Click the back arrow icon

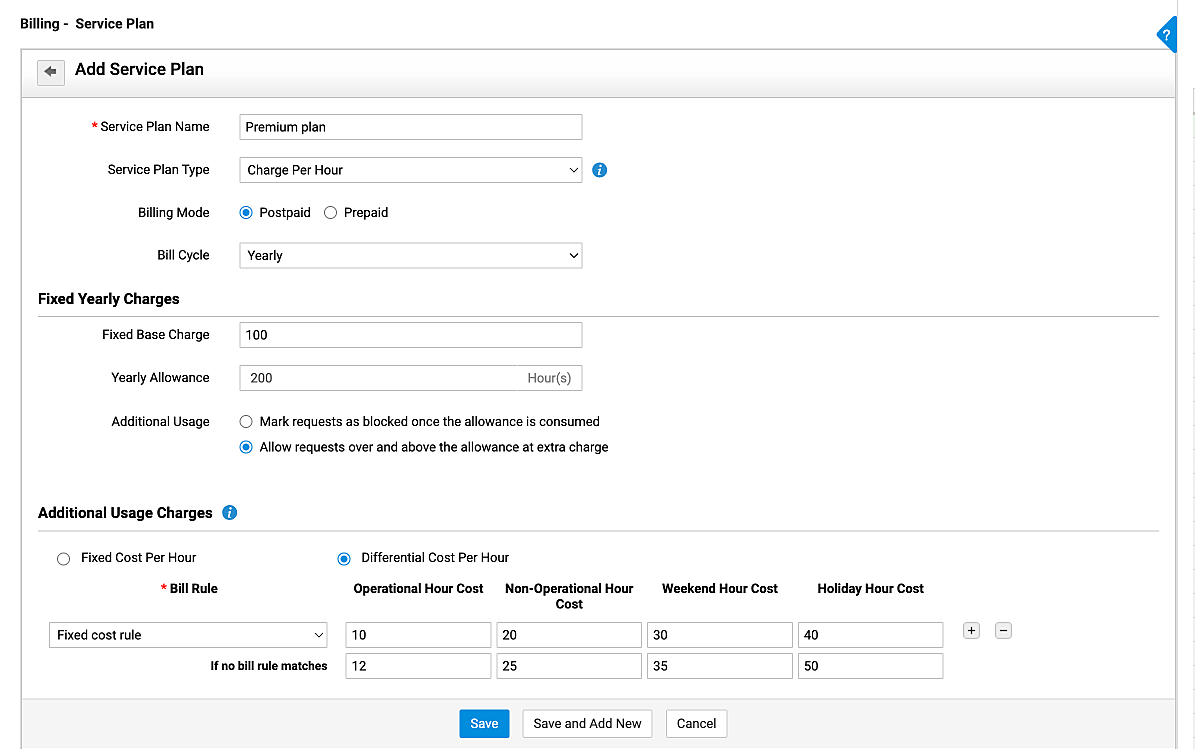[x=50, y=72]
